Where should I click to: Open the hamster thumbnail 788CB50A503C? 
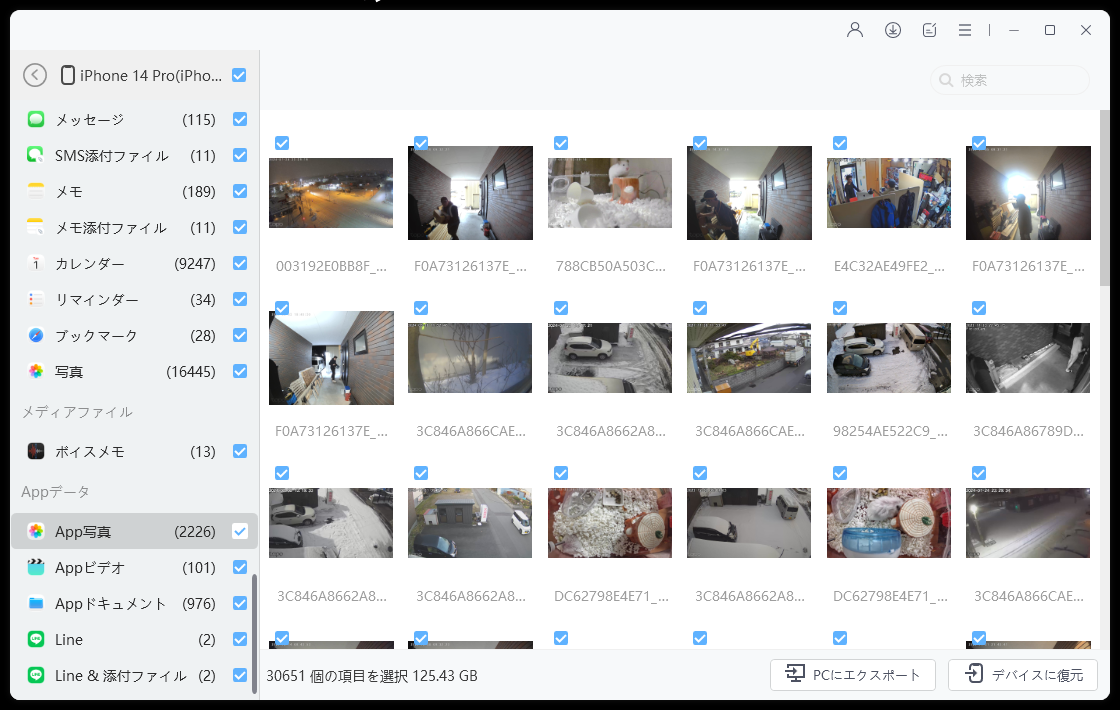(610, 193)
